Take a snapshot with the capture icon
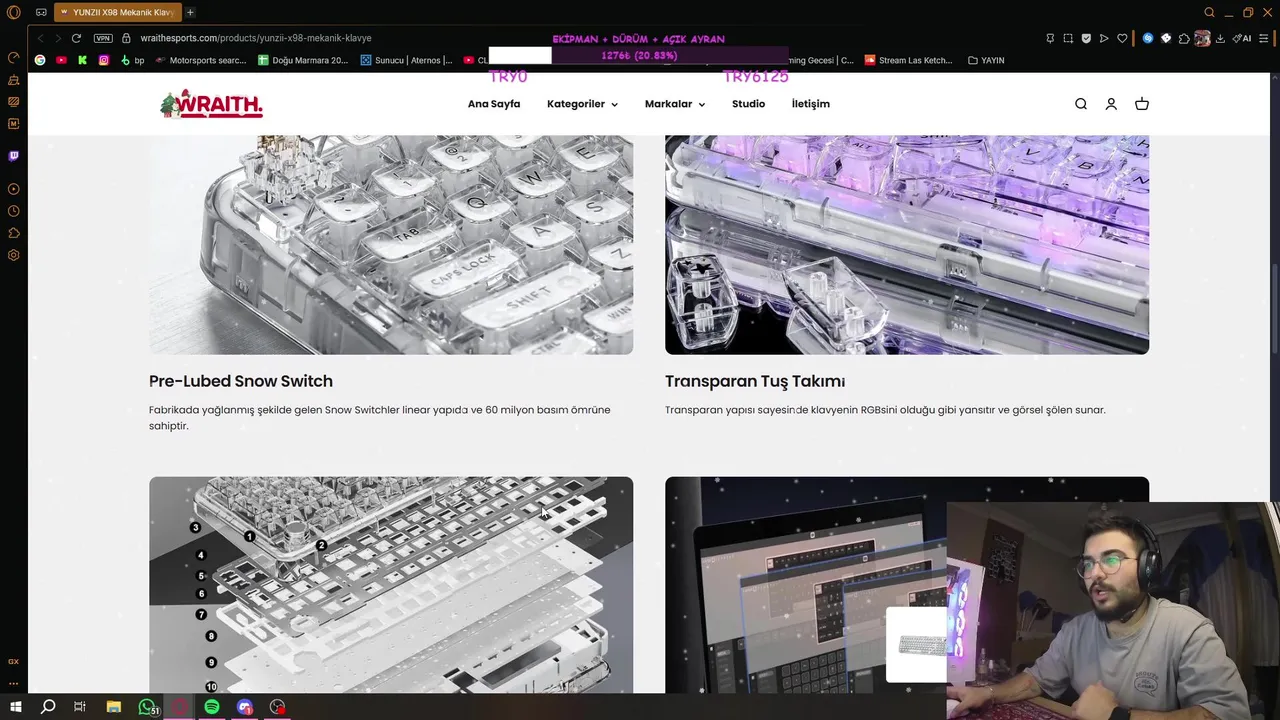The image size is (1280, 720). pos(1068,38)
